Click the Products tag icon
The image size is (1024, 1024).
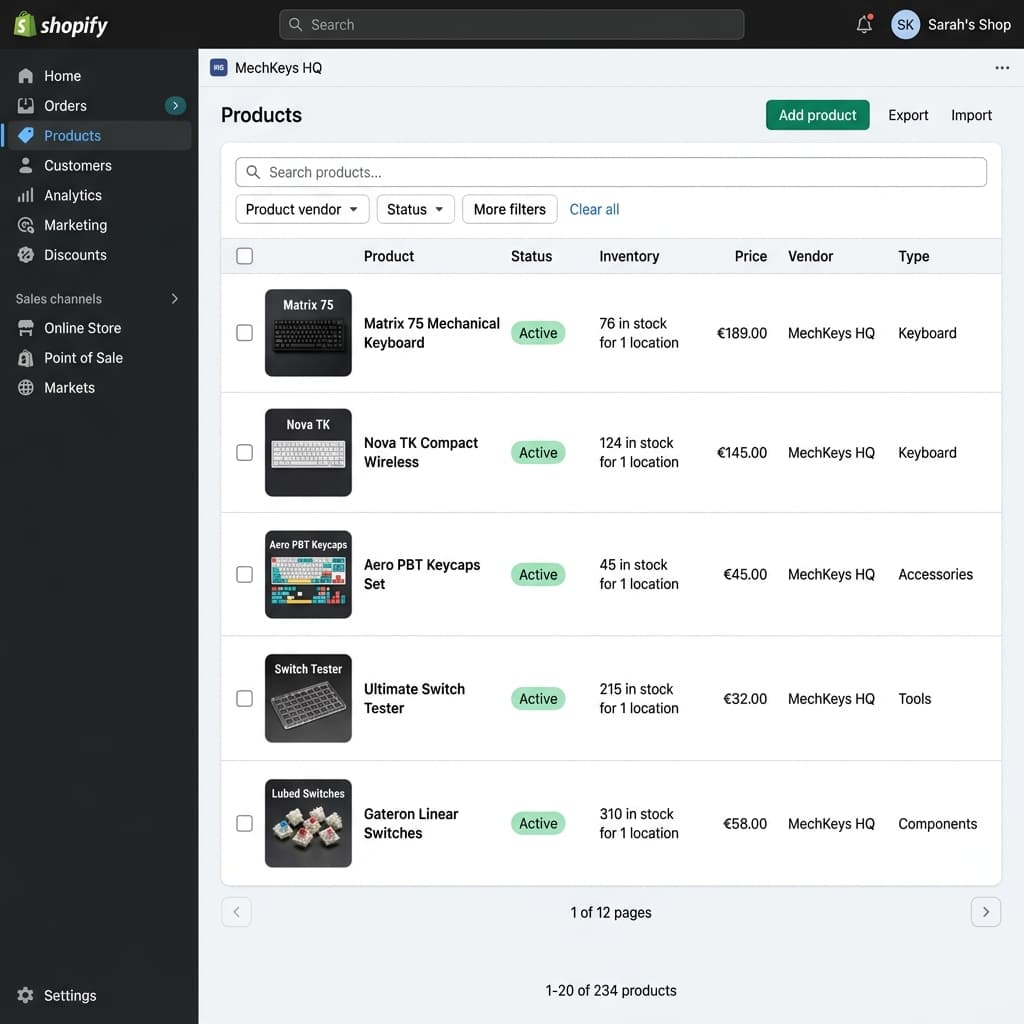pyautogui.click(x=25, y=136)
